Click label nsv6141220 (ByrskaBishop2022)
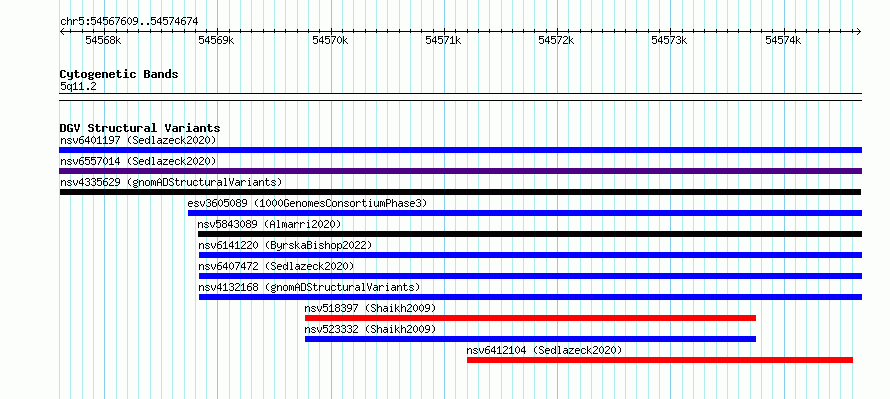 285,245
